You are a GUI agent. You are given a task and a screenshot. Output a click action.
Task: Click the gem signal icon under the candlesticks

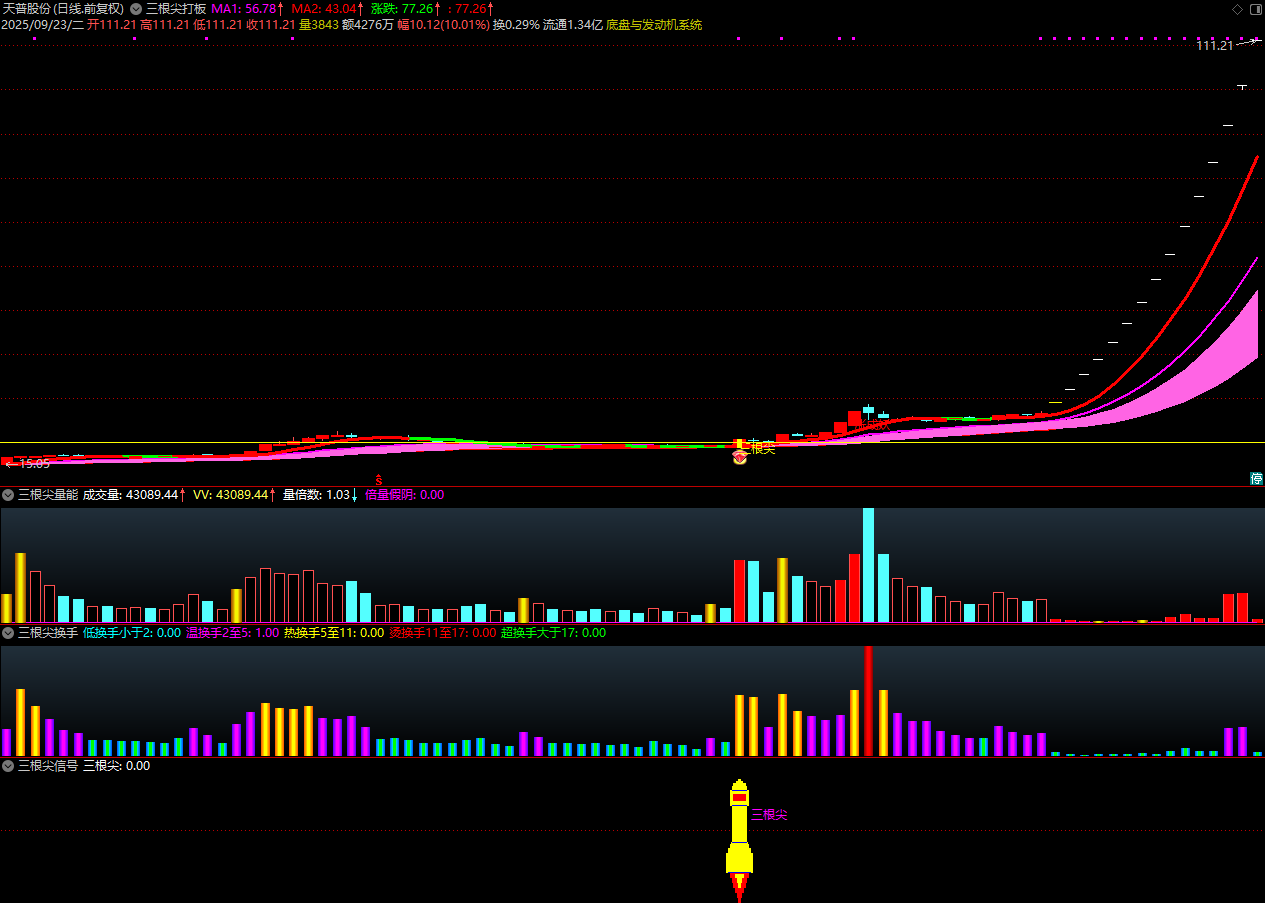[x=739, y=457]
